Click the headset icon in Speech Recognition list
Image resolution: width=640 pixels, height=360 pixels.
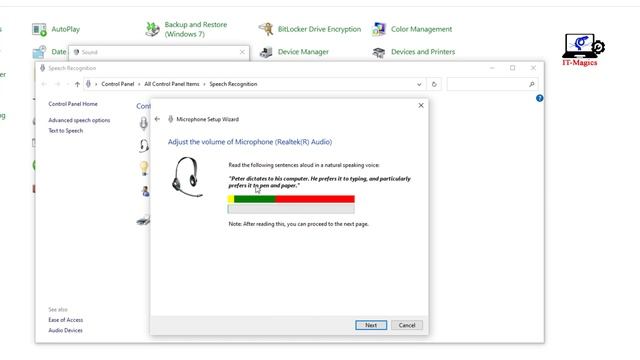pyautogui.click(x=144, y=145)
